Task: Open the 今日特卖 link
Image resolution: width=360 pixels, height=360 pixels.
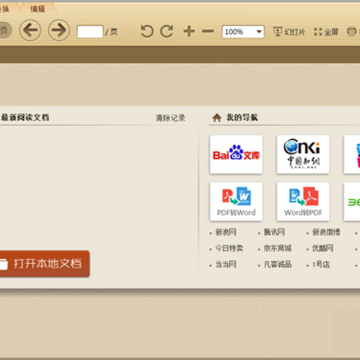Action: [229, 248]
